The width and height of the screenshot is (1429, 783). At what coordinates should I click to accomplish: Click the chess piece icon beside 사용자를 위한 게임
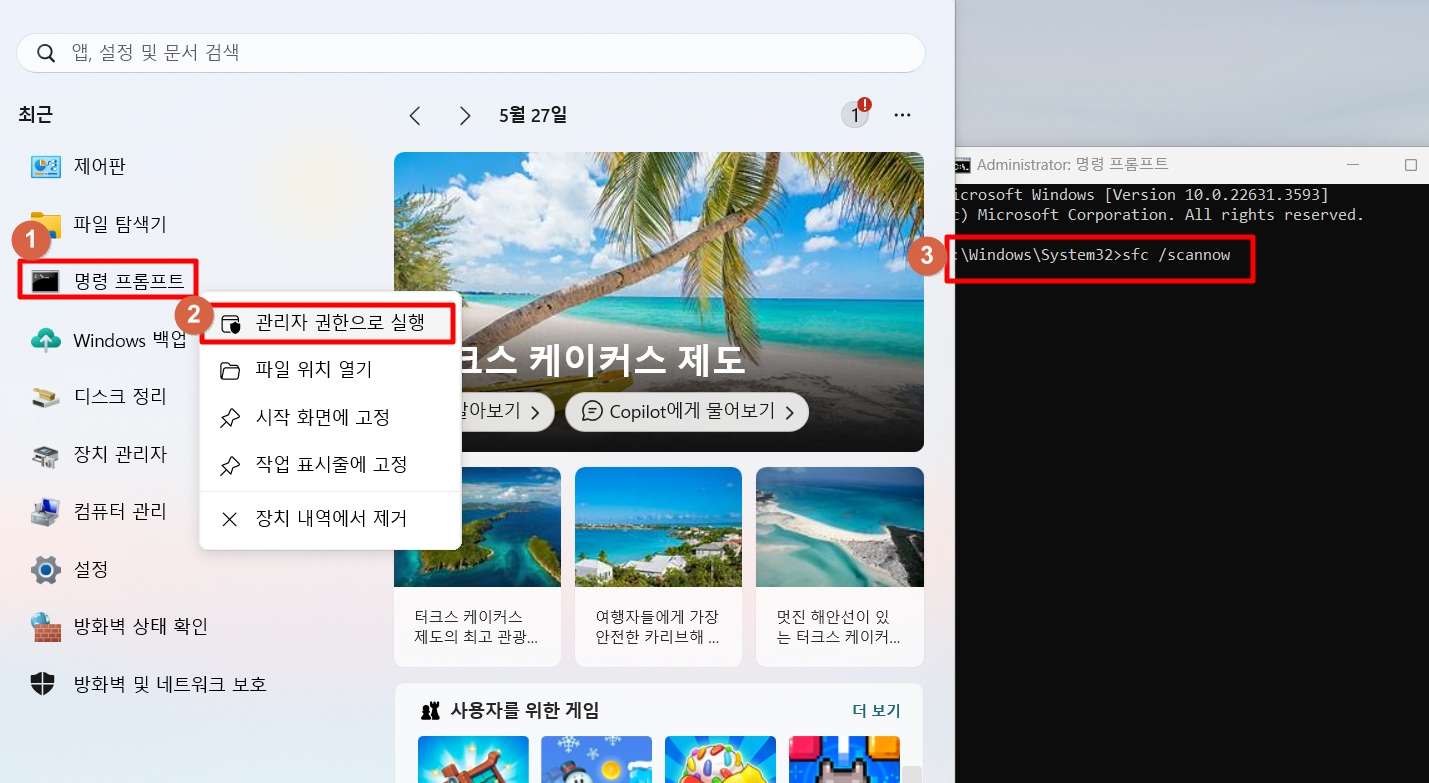tap(430, 711)
